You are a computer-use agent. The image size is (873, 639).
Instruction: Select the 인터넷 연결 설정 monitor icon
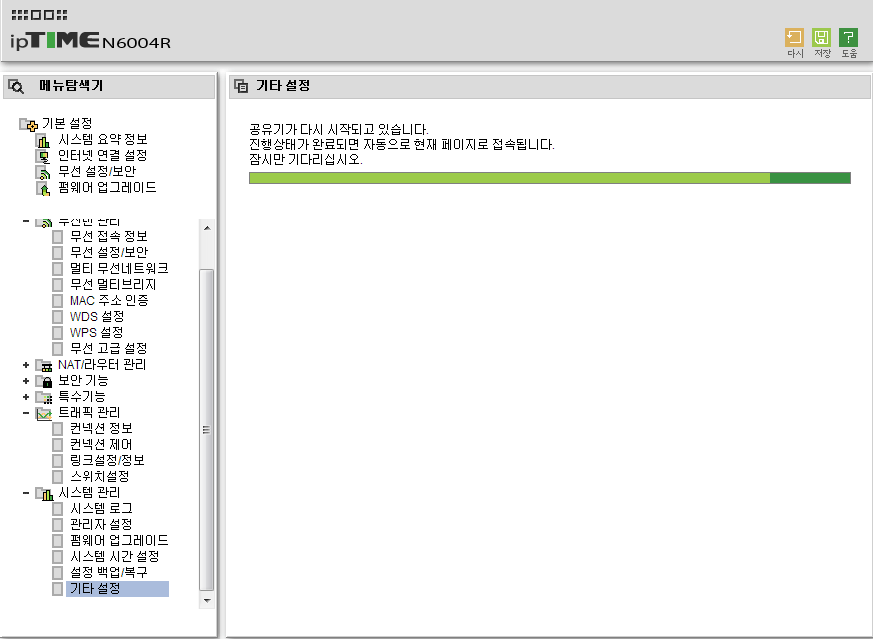(x=43, y=156)
